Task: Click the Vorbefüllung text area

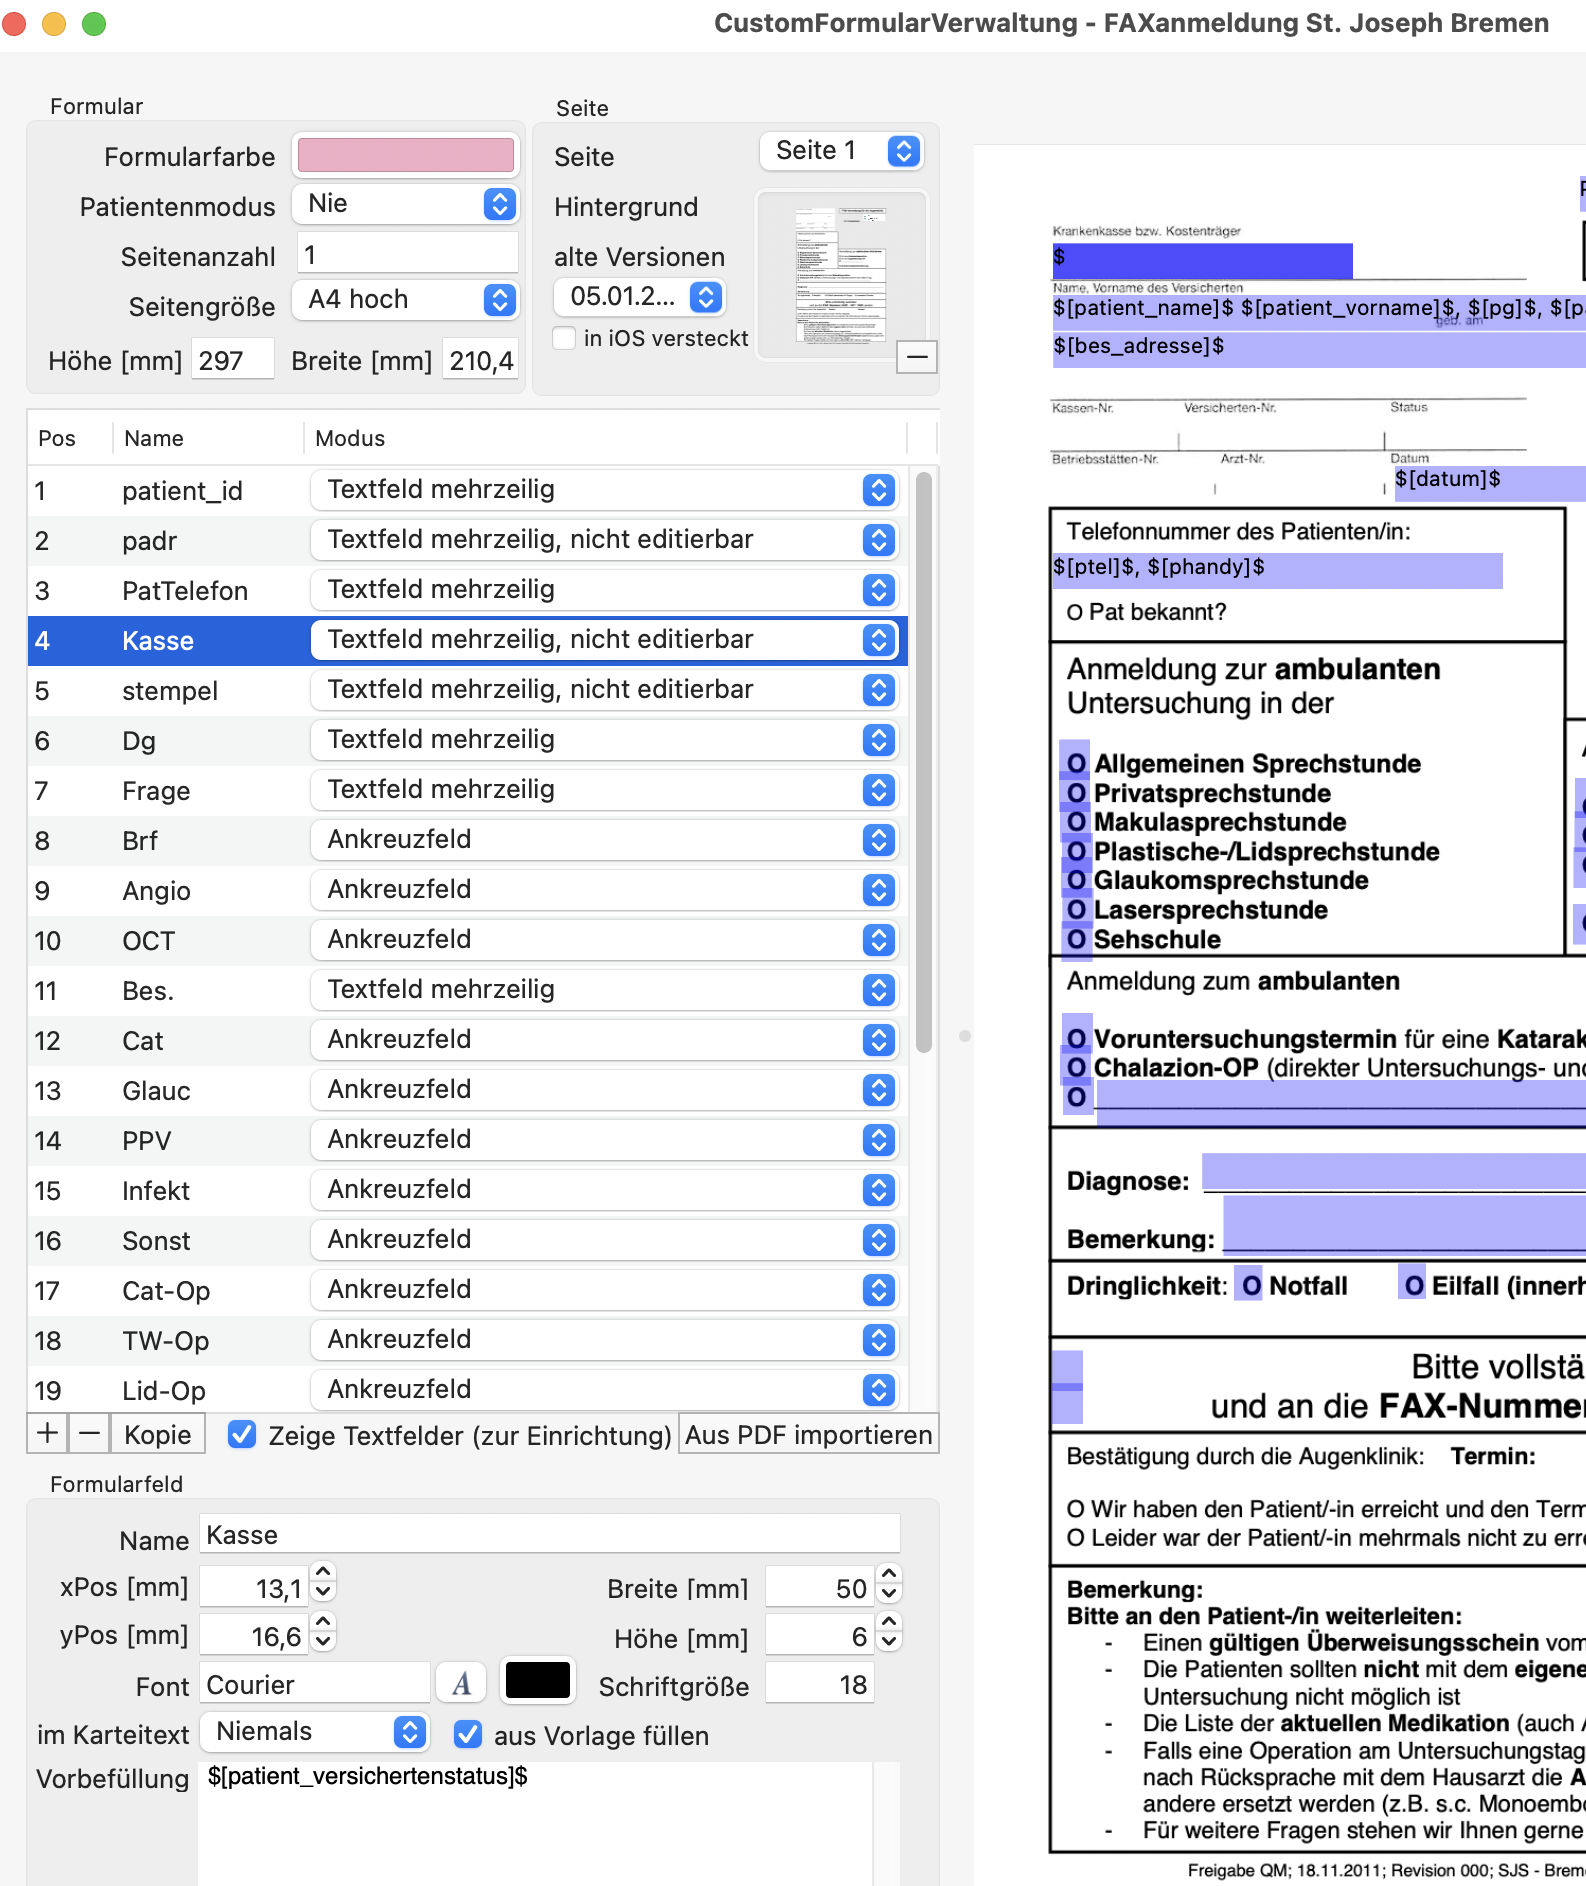Action: [x=536, y=1822]
